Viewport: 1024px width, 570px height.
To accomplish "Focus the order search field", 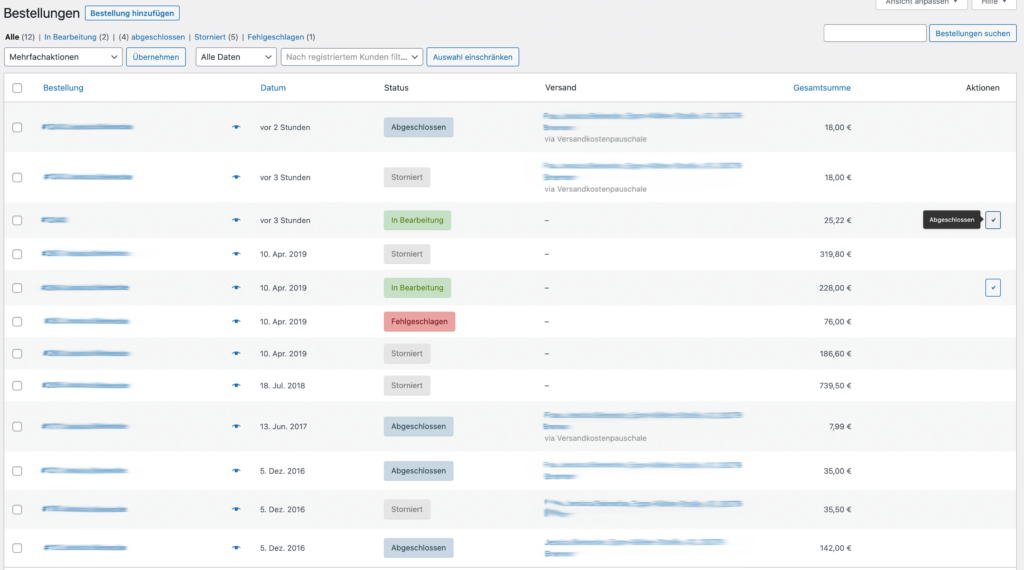I will click(x=874, y=33).
